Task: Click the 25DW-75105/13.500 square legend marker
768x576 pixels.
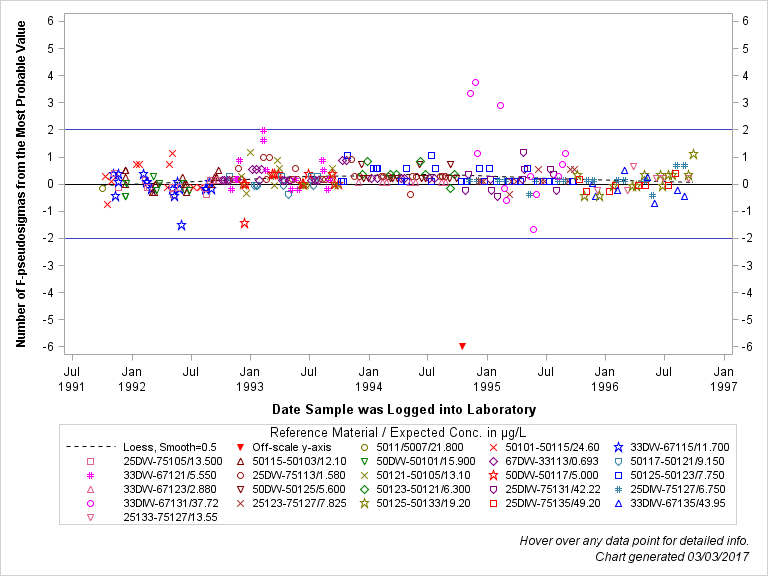Action: [x=91, y=461]
